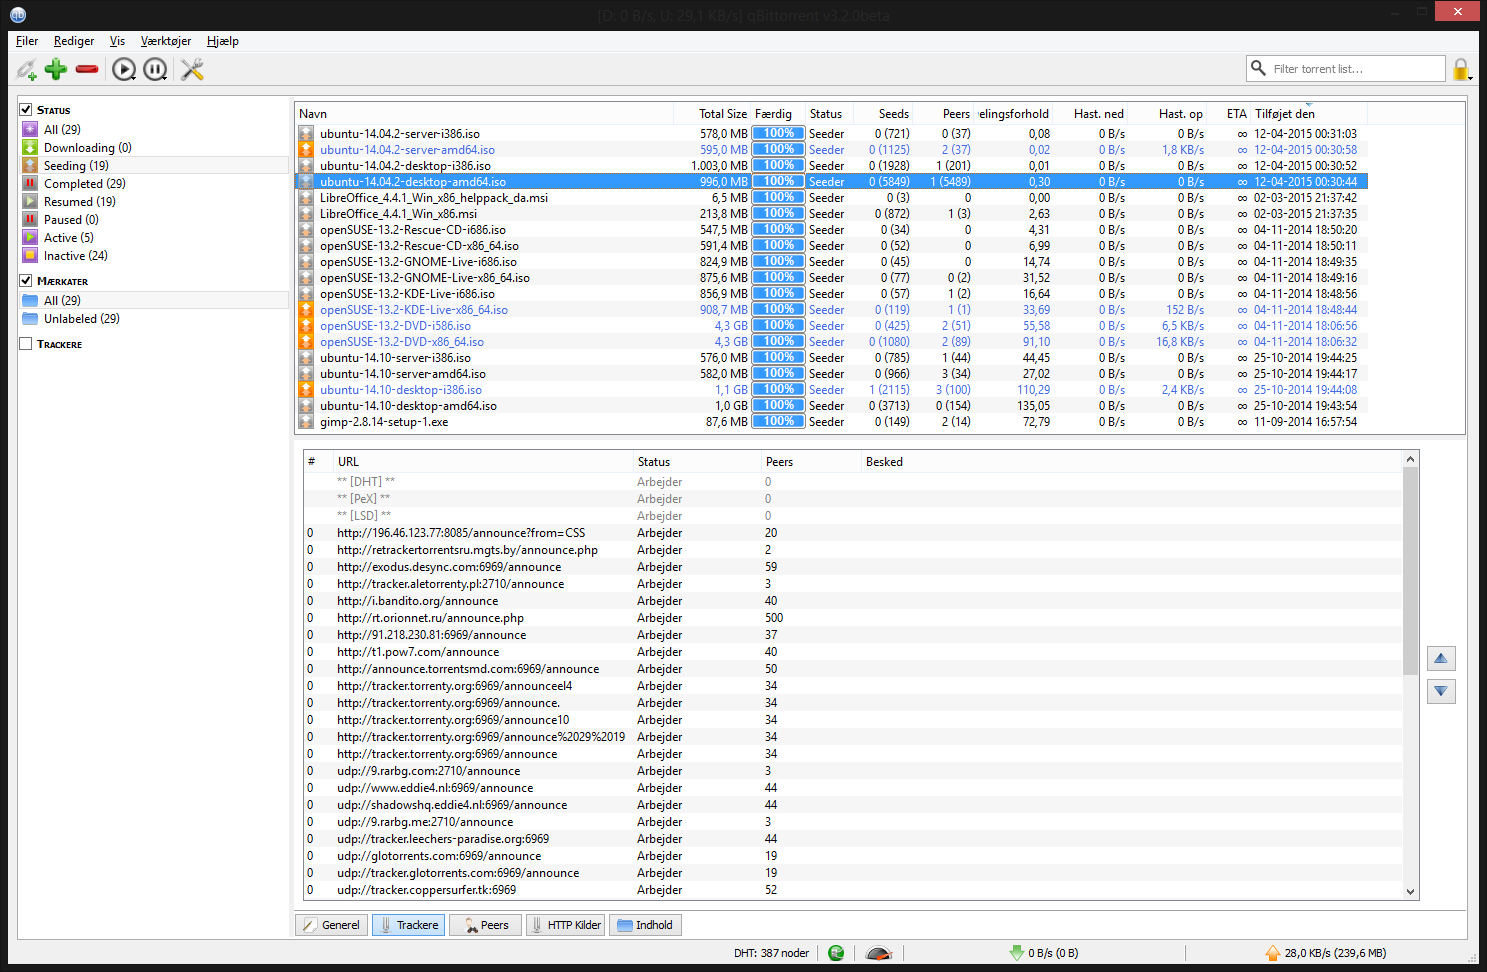This screenshot has width=1487, height=972.
Task: Click the padlock lock UI icon
Action: [x=1461, y=69]
